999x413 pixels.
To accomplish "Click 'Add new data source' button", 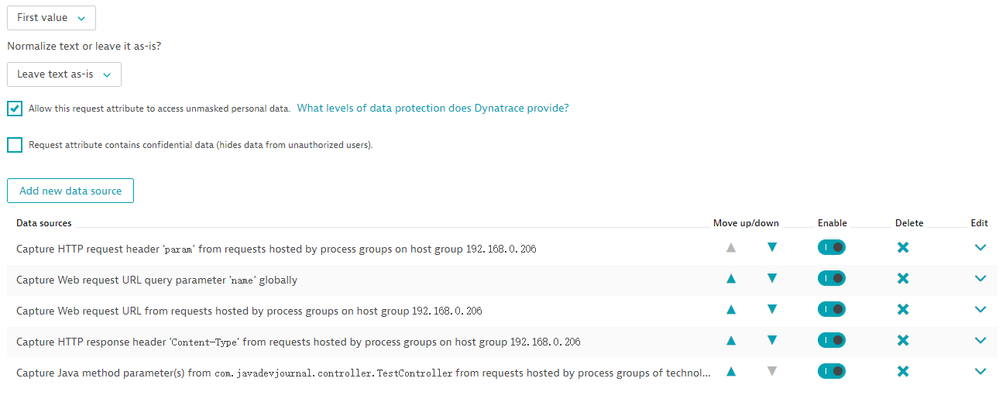I will click(70, 190).
